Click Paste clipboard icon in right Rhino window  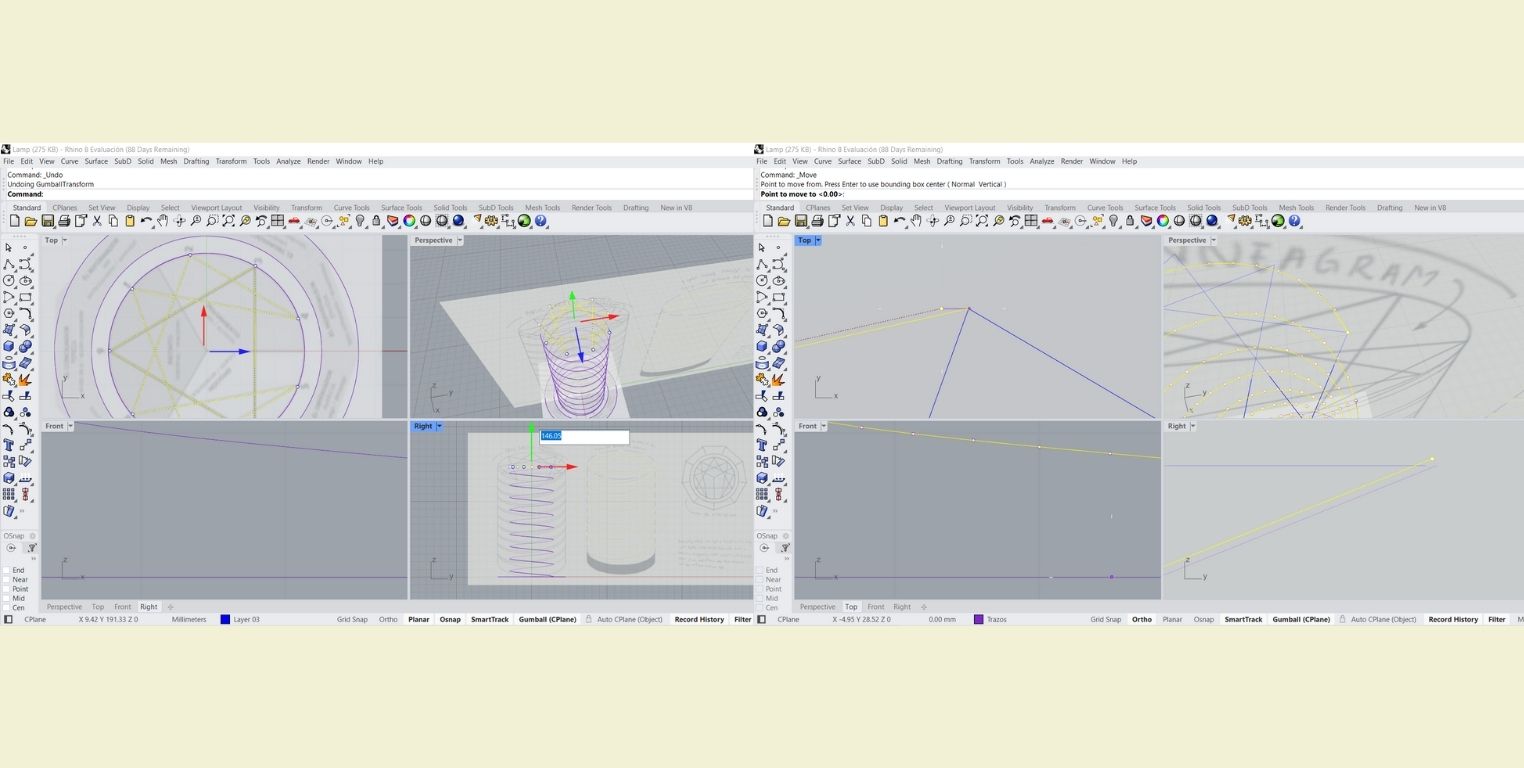(x=883, y=221)
